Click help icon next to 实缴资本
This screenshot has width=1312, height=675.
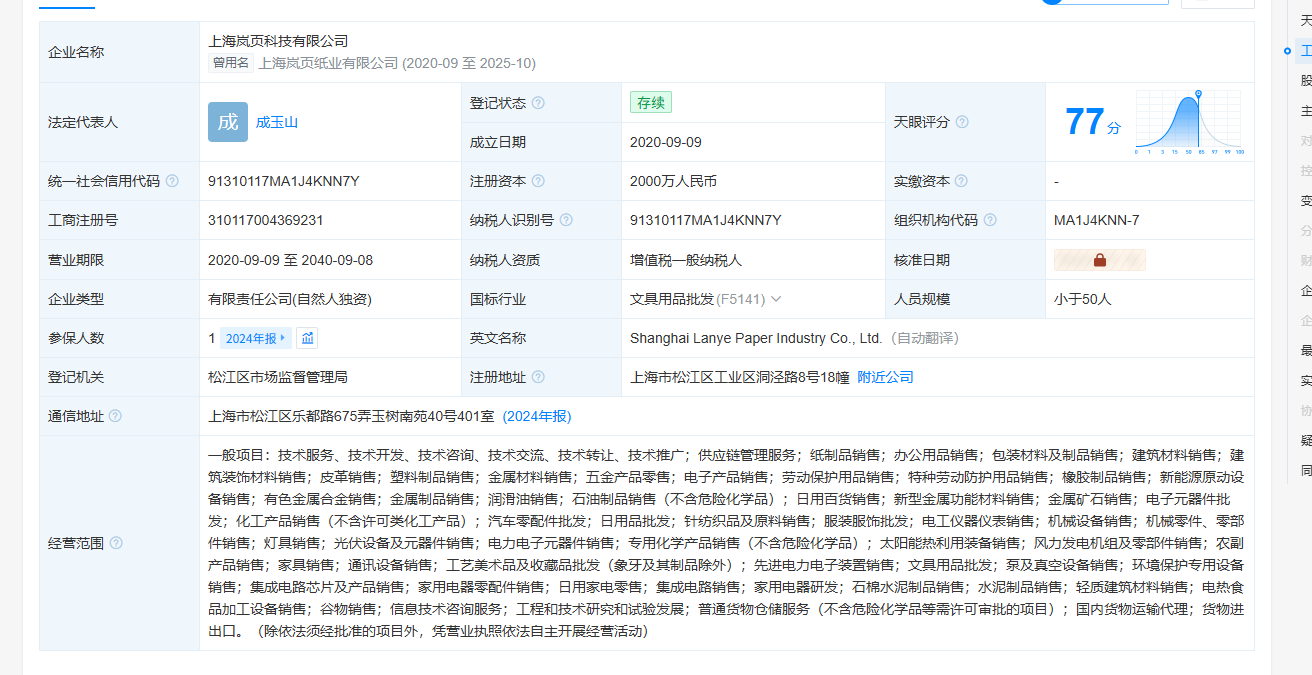[961, 181]
